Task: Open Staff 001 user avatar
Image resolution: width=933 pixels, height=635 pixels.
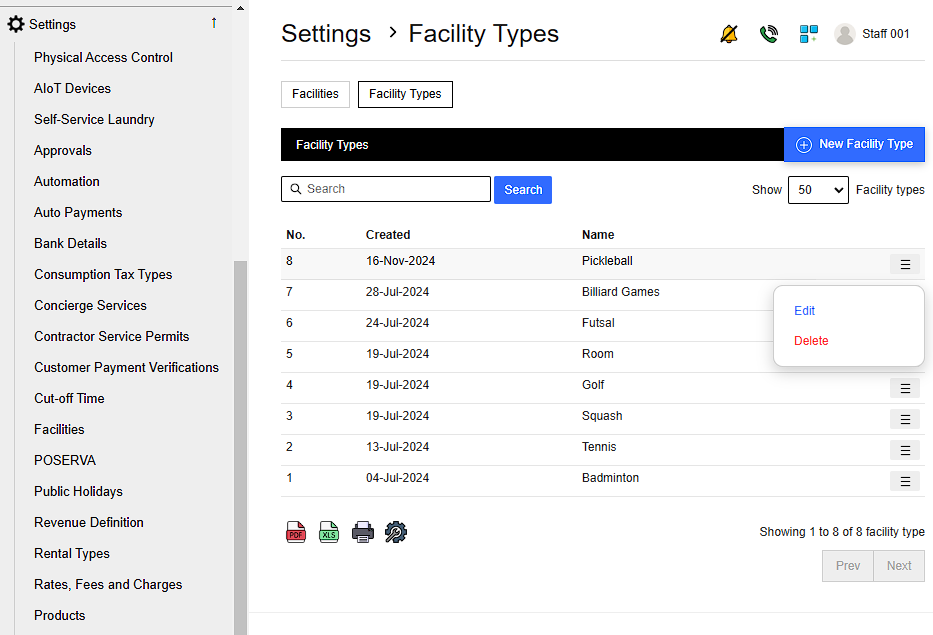Action: pyautogui.click(x=845, y=34)
